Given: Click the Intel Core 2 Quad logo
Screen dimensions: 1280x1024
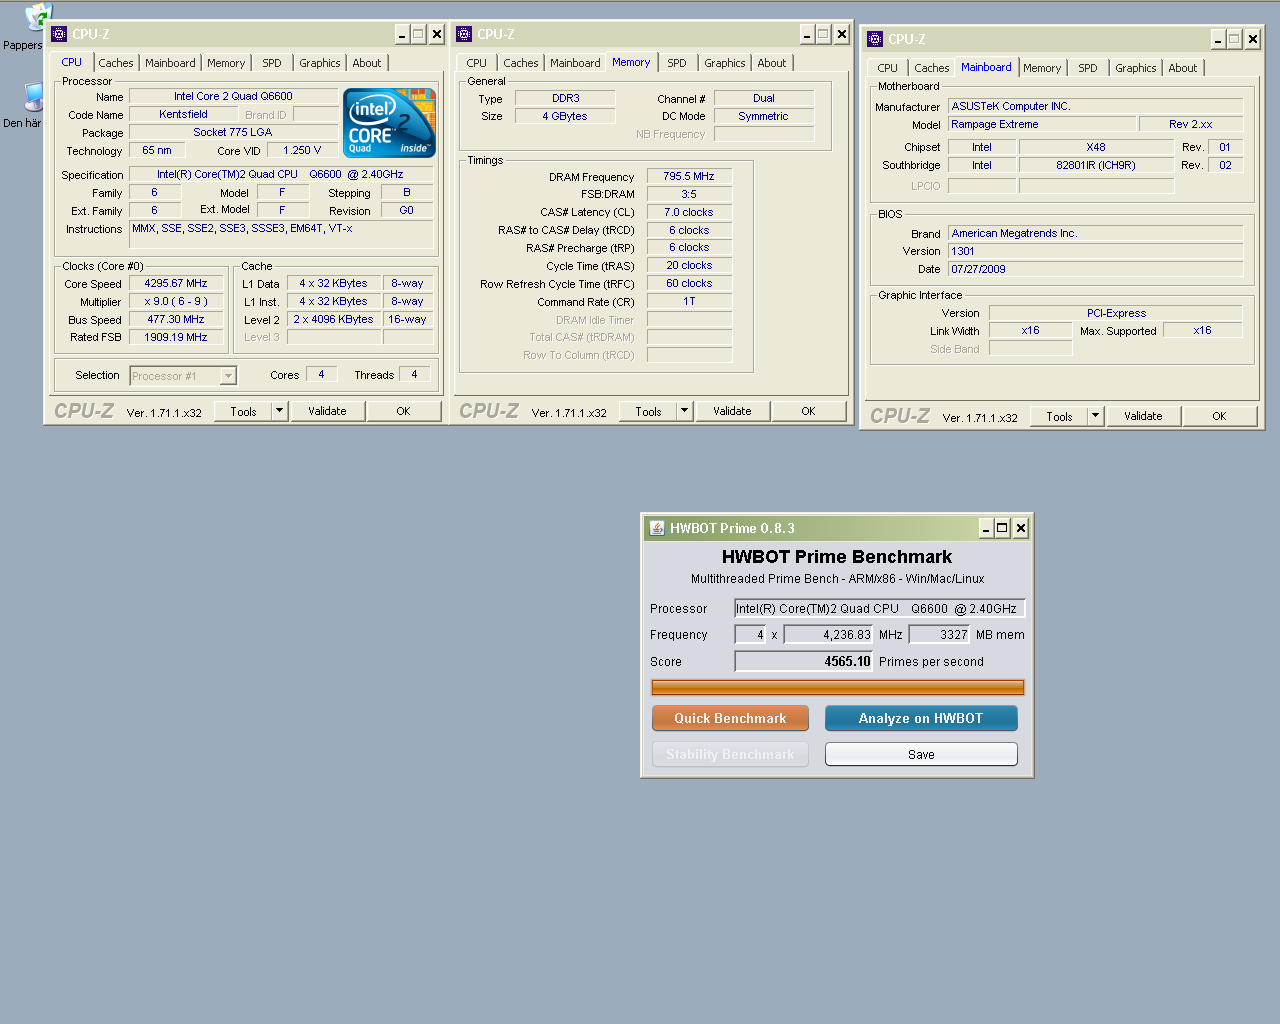Looking at the screenshot, I should tap(389, 123).
